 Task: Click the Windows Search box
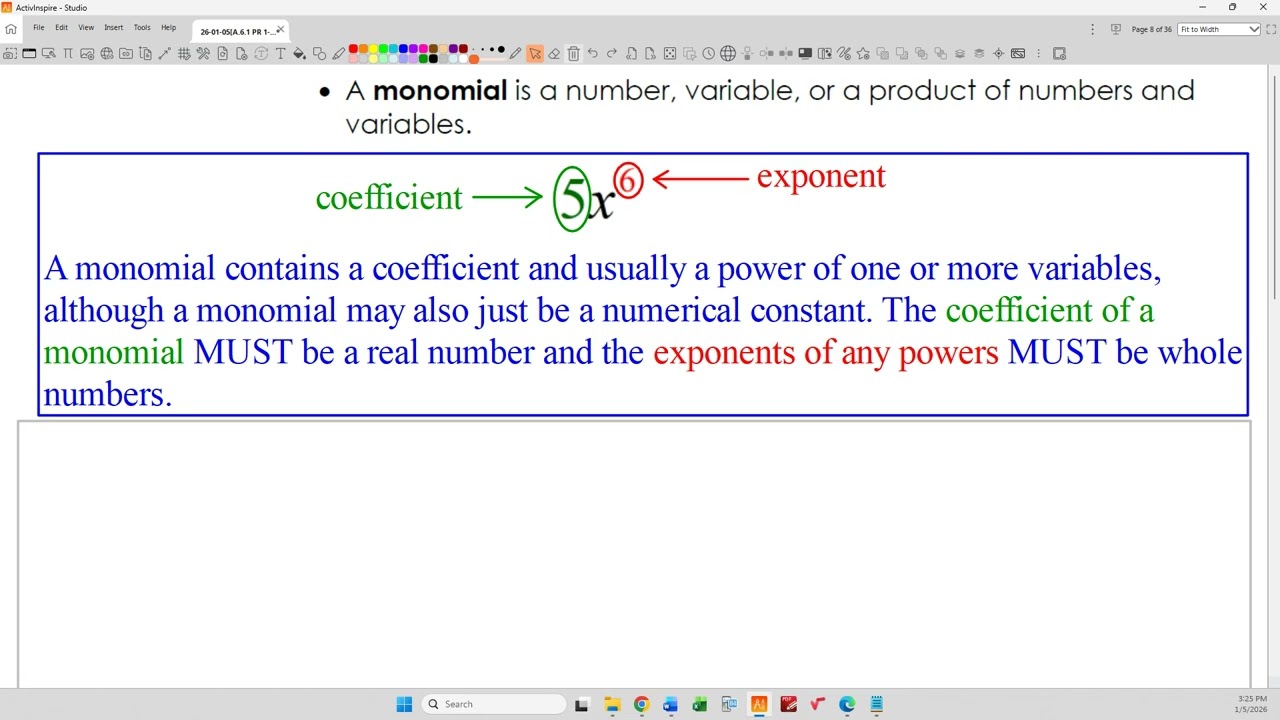[494, 704]
